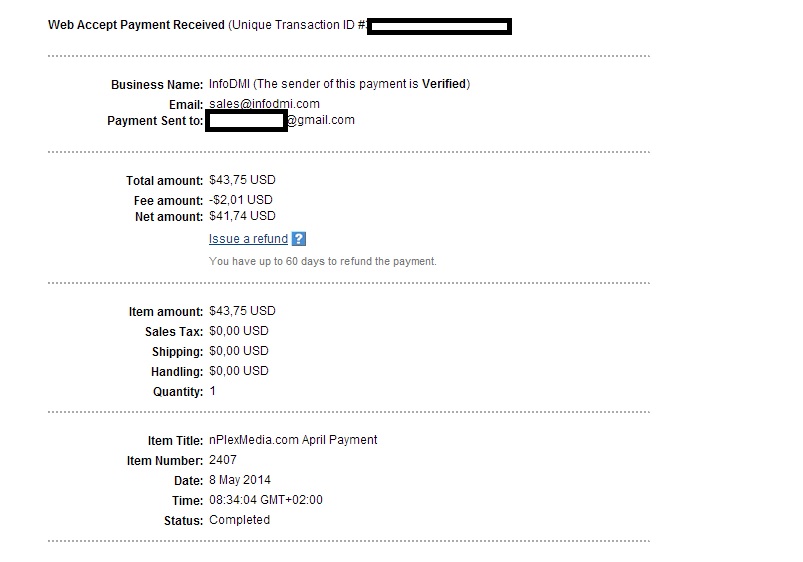Click the Sales Tax $0,00 USD value
Viewport: 803px width, 562px height.
pyautogui.click(x=239, y=331)
